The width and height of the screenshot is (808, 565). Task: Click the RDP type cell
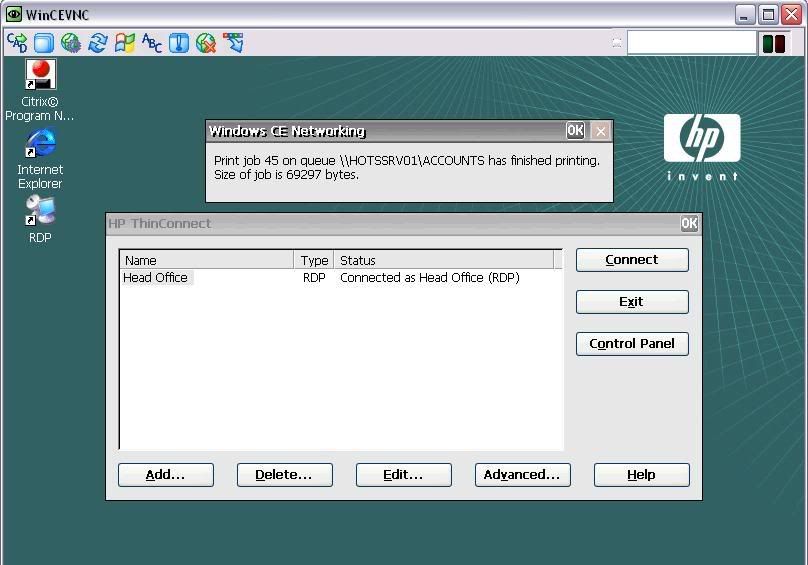(x=314, y=278)
